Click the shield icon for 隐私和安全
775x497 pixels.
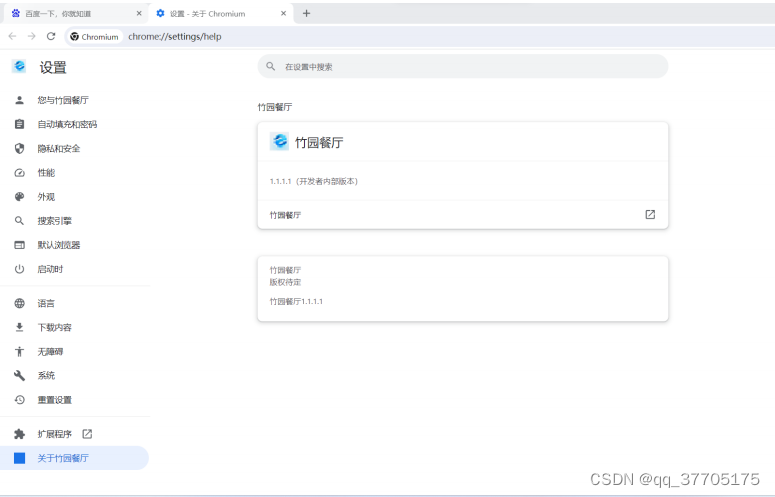[x=19, y=149]
